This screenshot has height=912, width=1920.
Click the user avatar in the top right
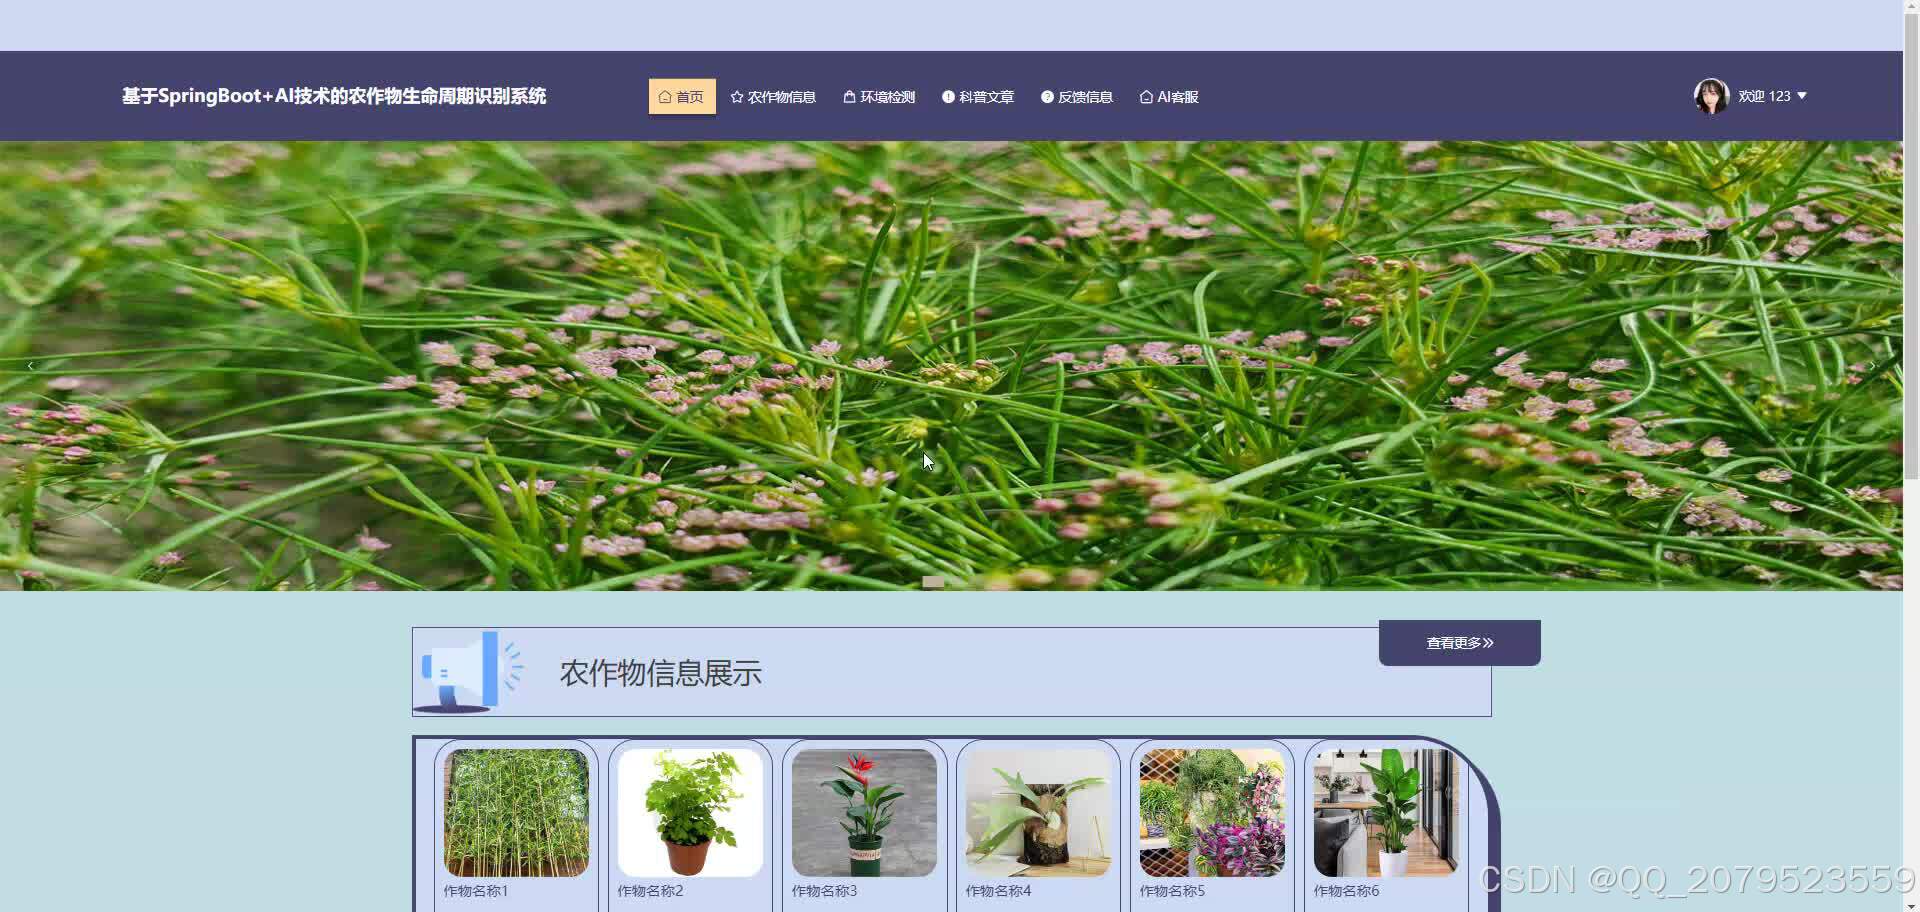point(1711,95)
